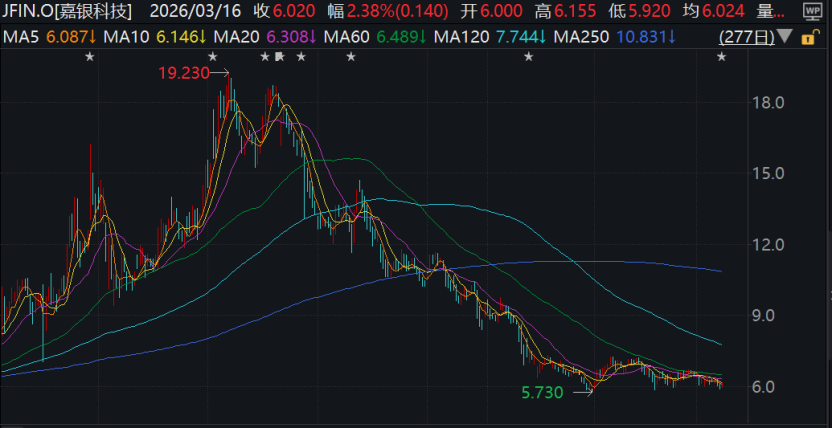
Task: Click the star marker beneath MA120 value
Action: 528,57
